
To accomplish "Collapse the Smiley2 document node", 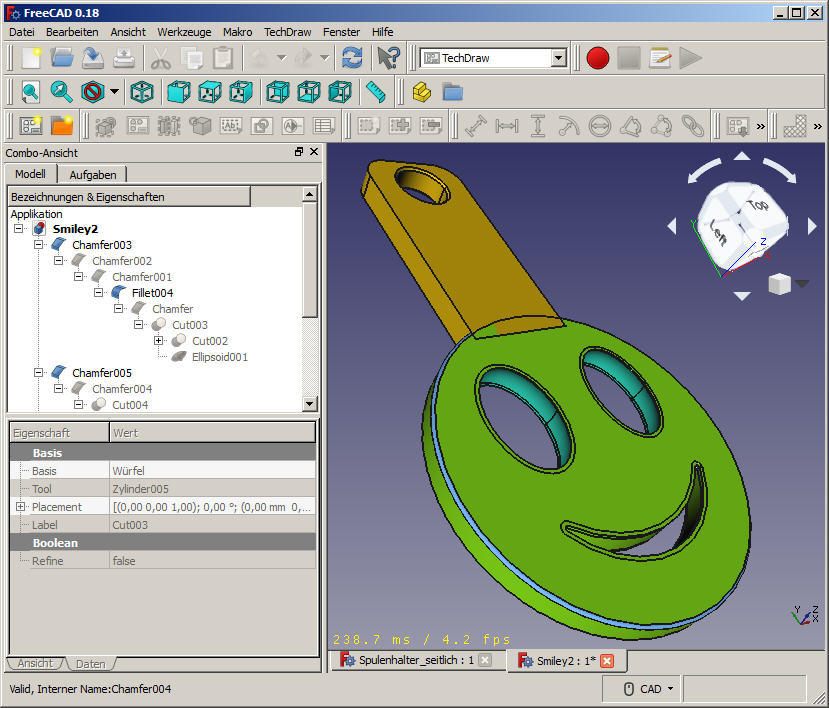I will (x=19, y=228).
